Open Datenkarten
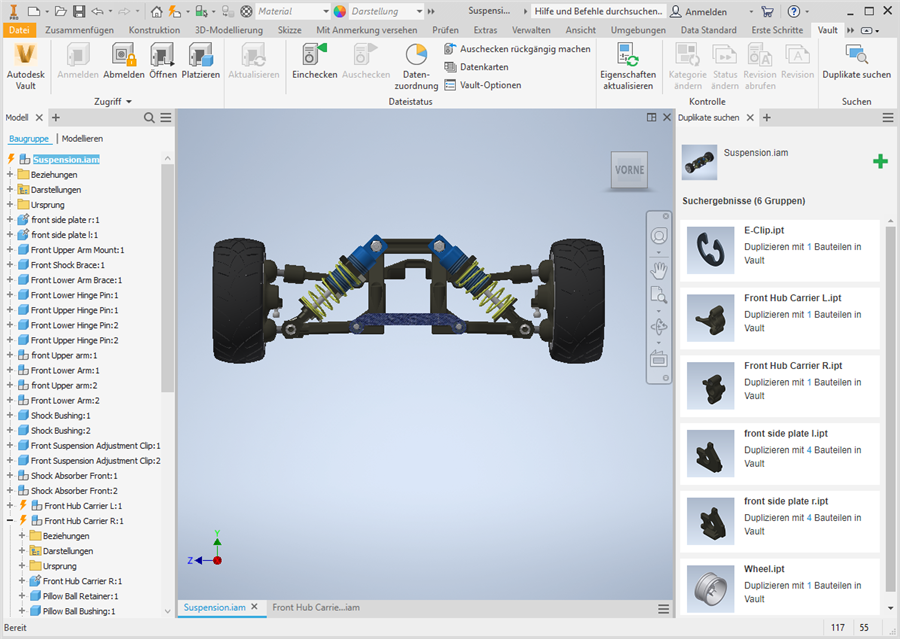900x639 pixels. coord(476,67)
